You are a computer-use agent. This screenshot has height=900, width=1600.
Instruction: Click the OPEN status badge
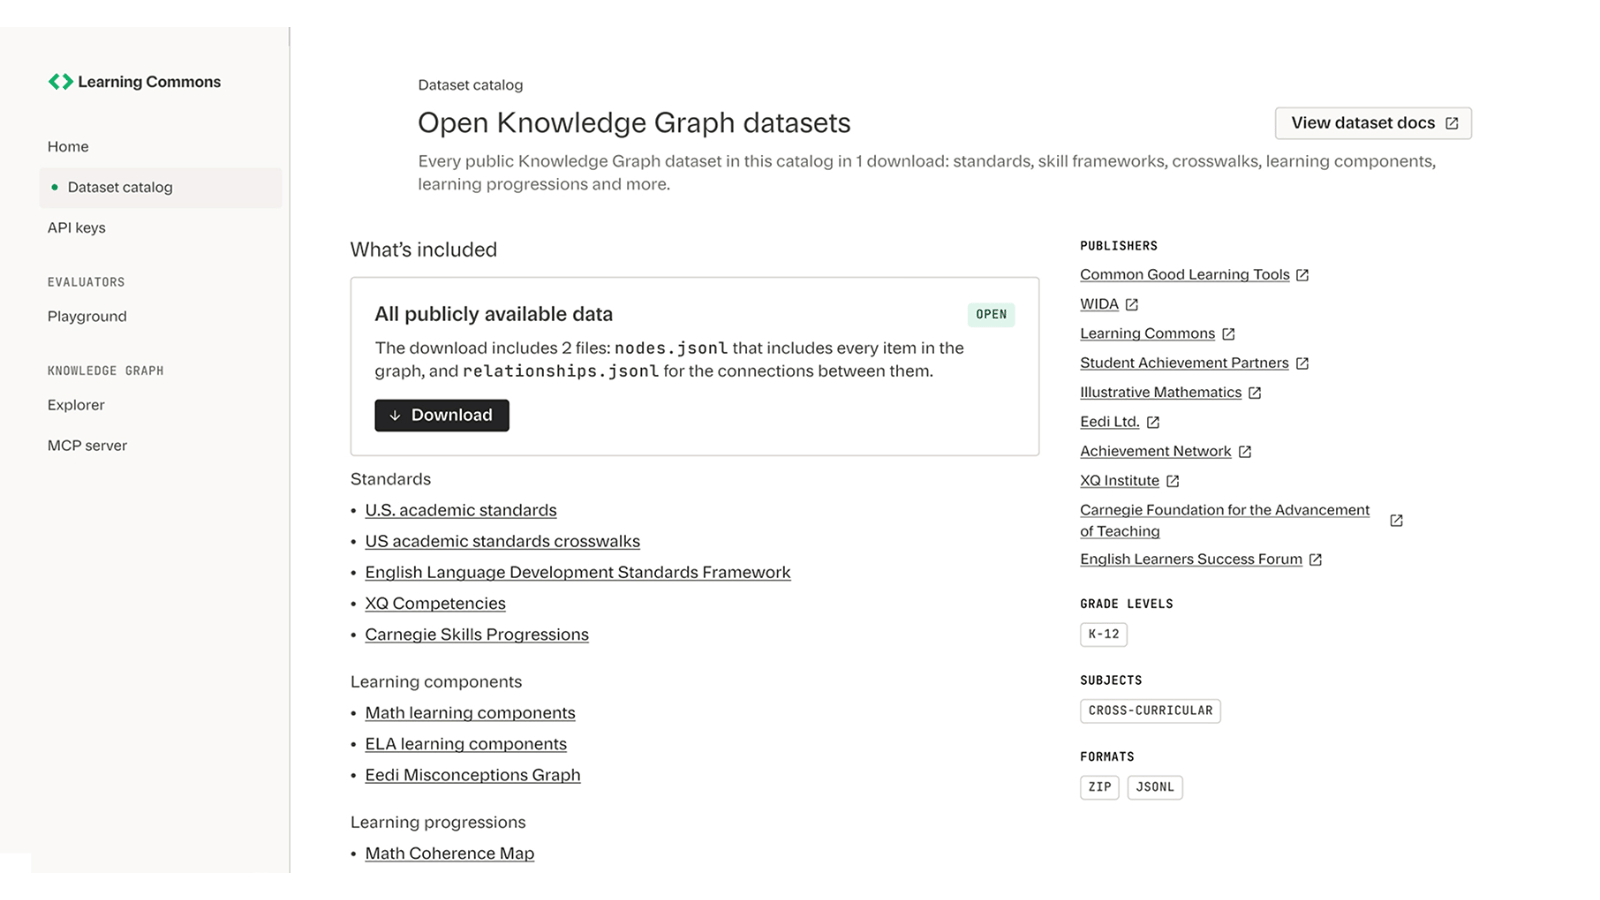pos(991,315)
